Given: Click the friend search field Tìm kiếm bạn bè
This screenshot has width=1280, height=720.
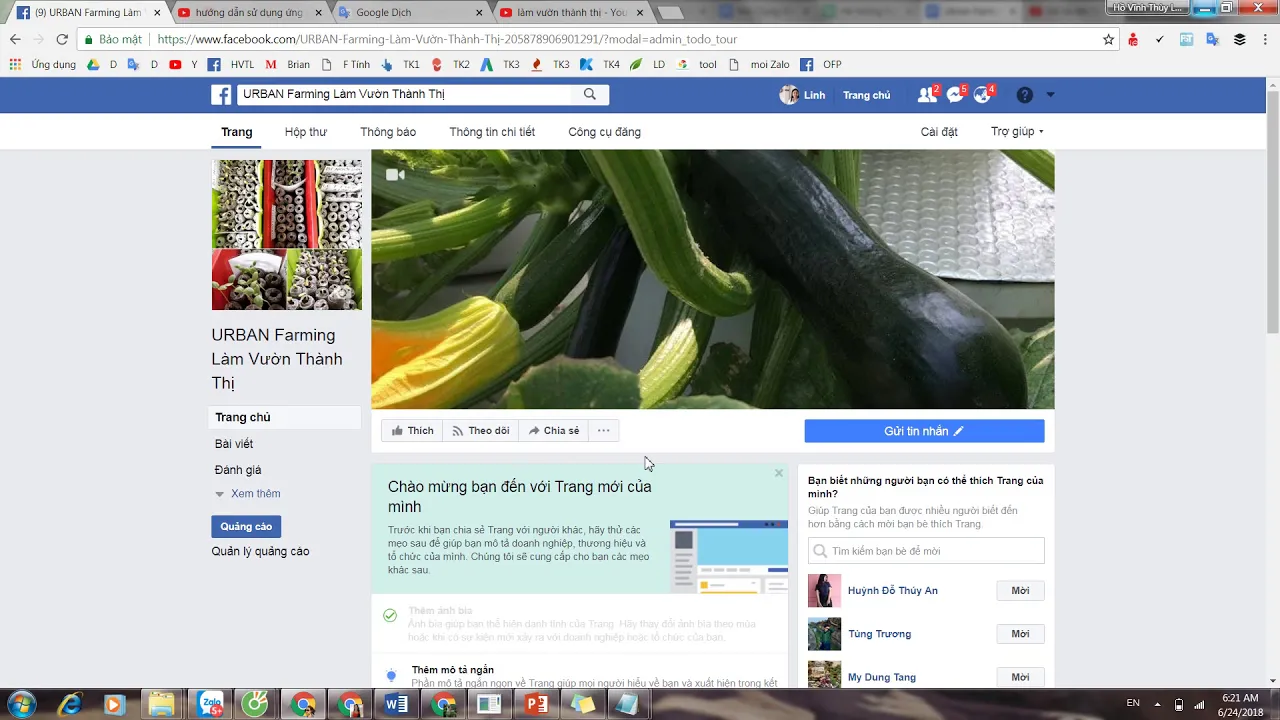Looking at the screenshot, I should coord(926,551).
